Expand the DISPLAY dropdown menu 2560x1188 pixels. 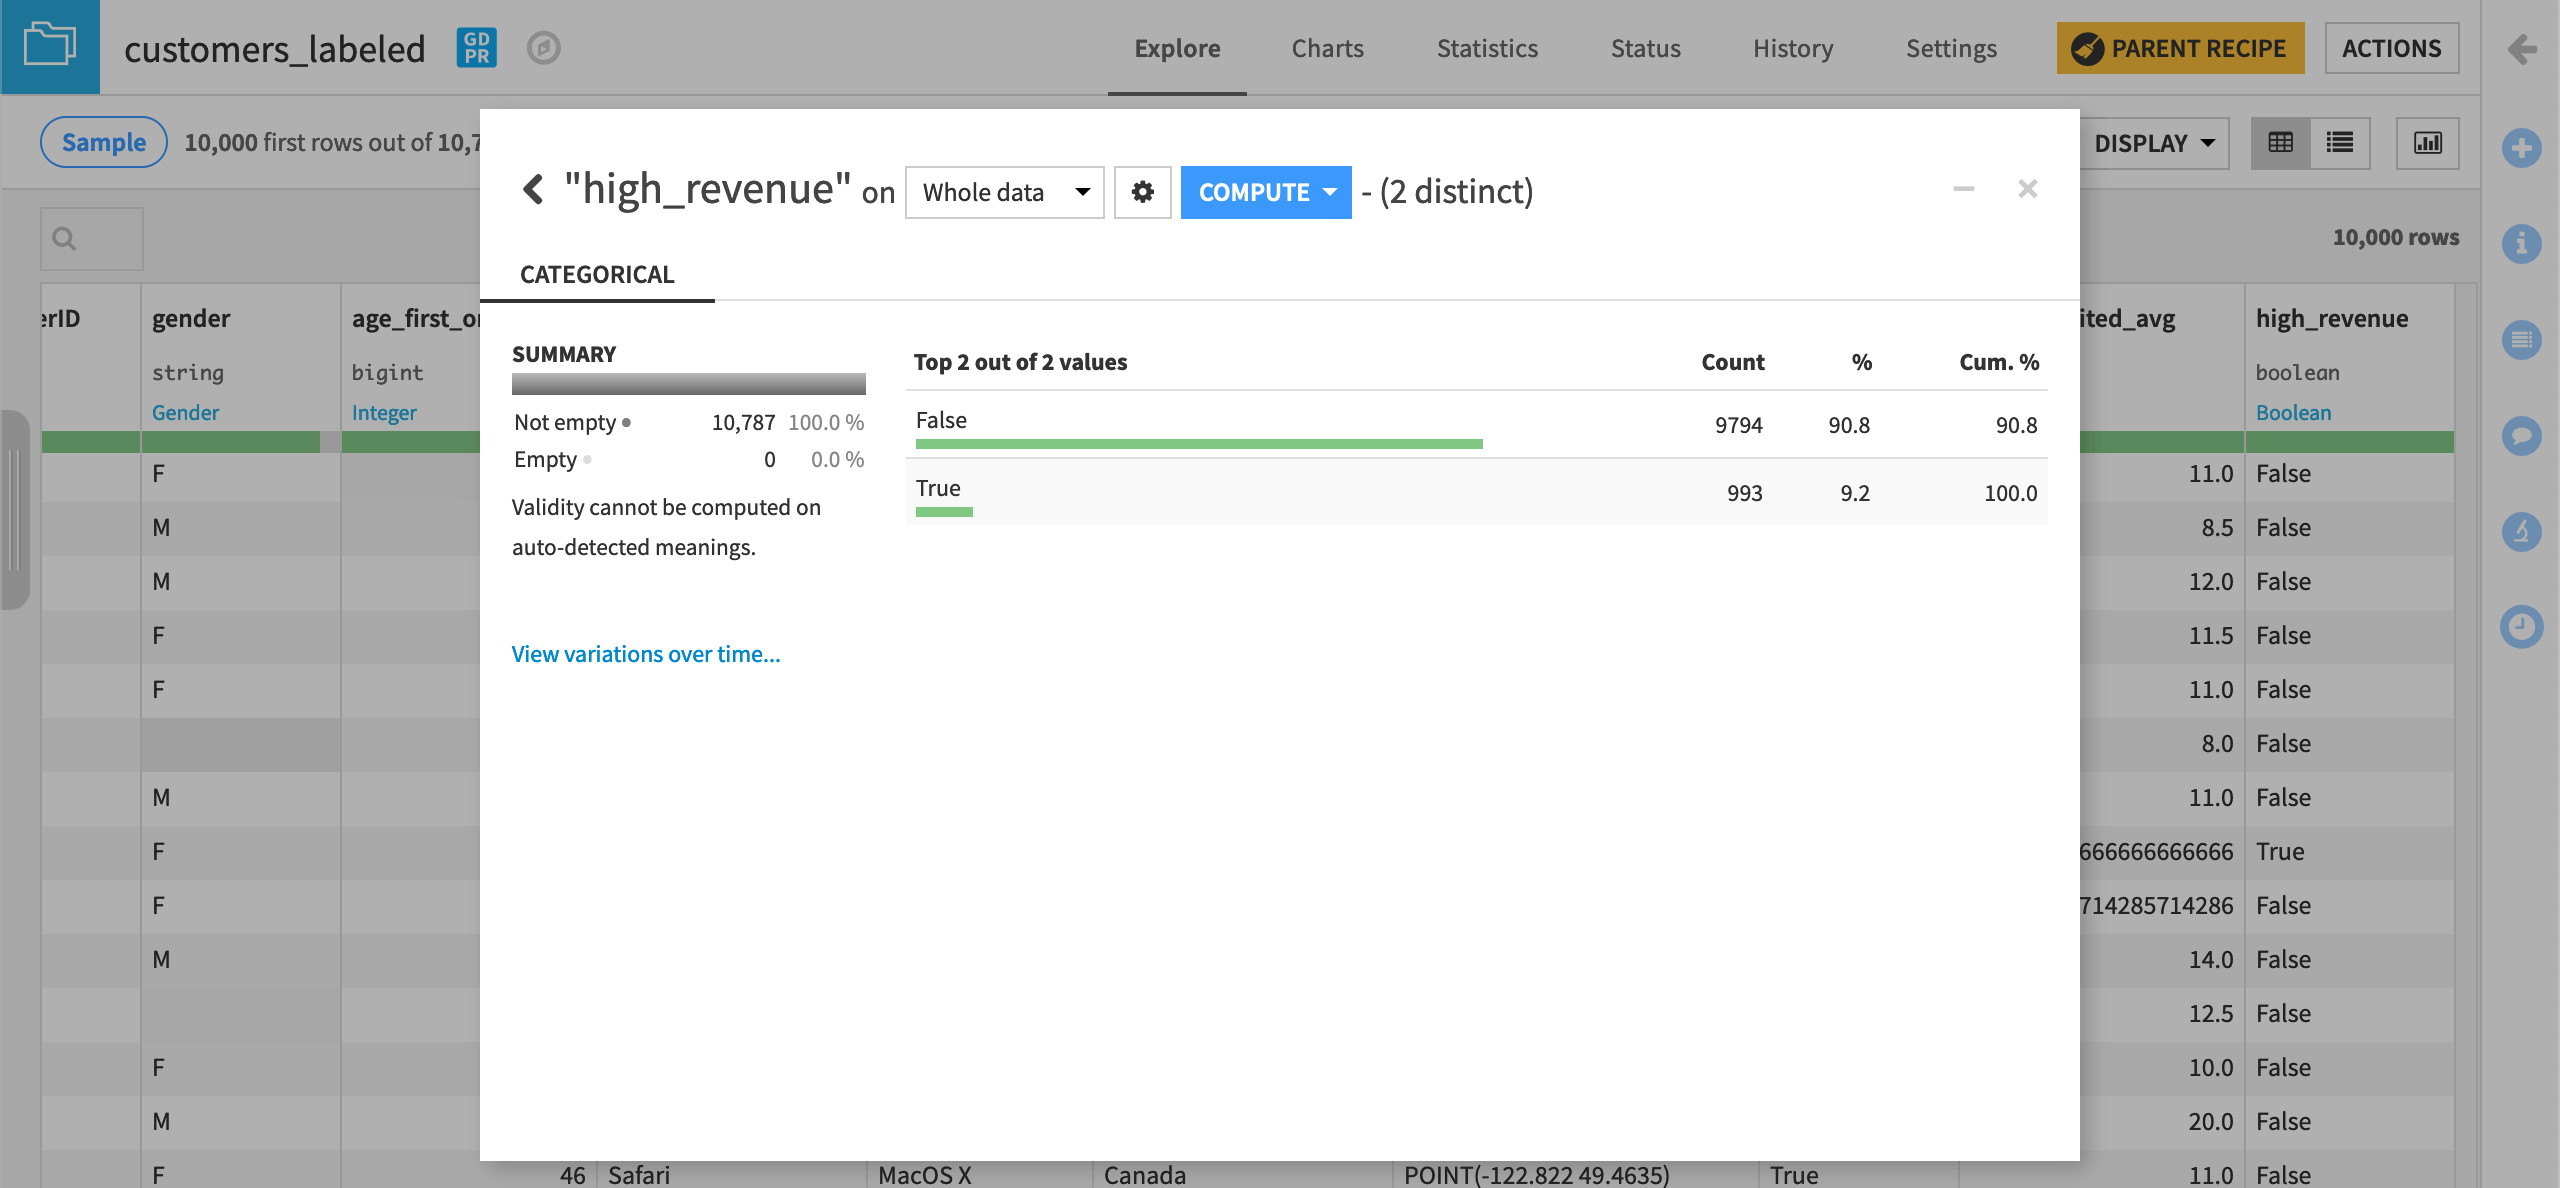(x=2154, y=143)
